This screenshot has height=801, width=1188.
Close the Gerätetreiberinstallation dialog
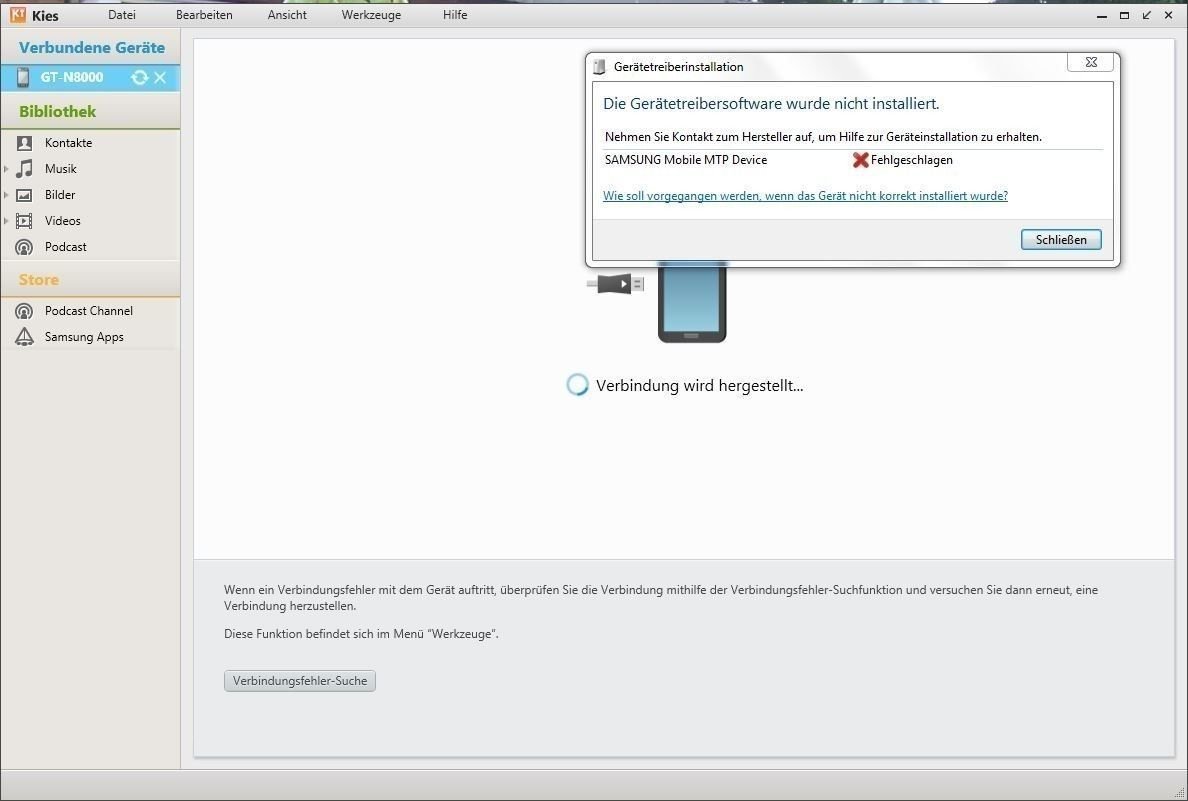click(x=1090, y=62)
